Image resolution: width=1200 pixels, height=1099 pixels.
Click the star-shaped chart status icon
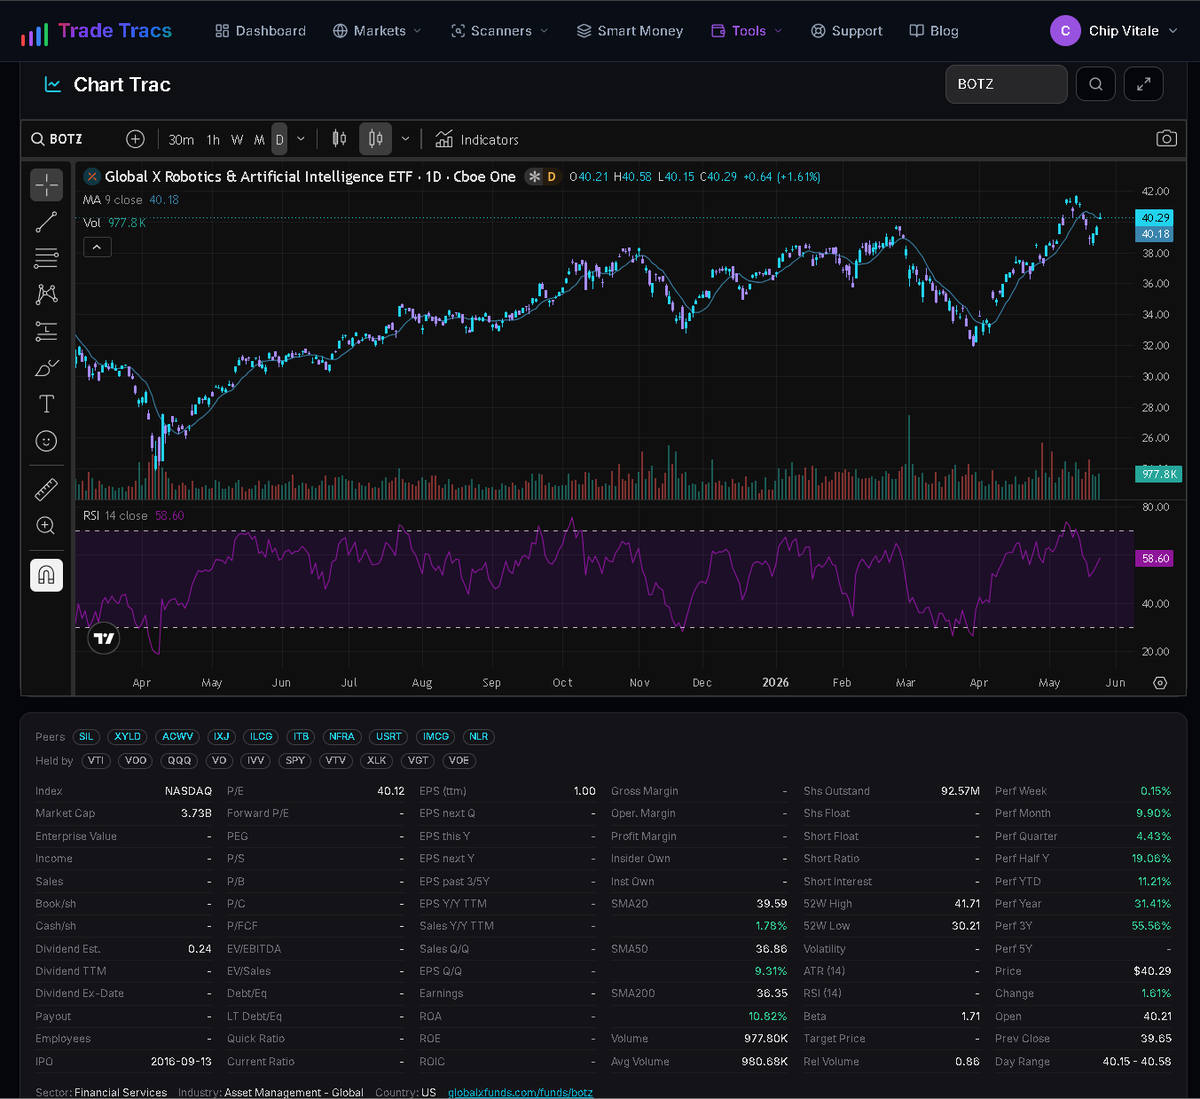(534, 177)
